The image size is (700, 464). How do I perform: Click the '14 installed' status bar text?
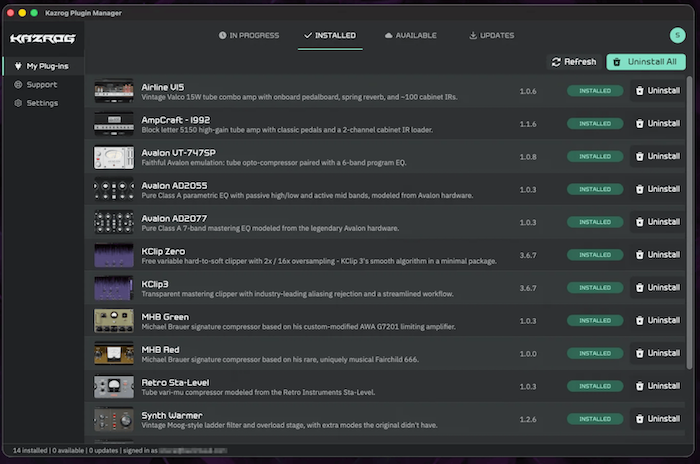30,451
